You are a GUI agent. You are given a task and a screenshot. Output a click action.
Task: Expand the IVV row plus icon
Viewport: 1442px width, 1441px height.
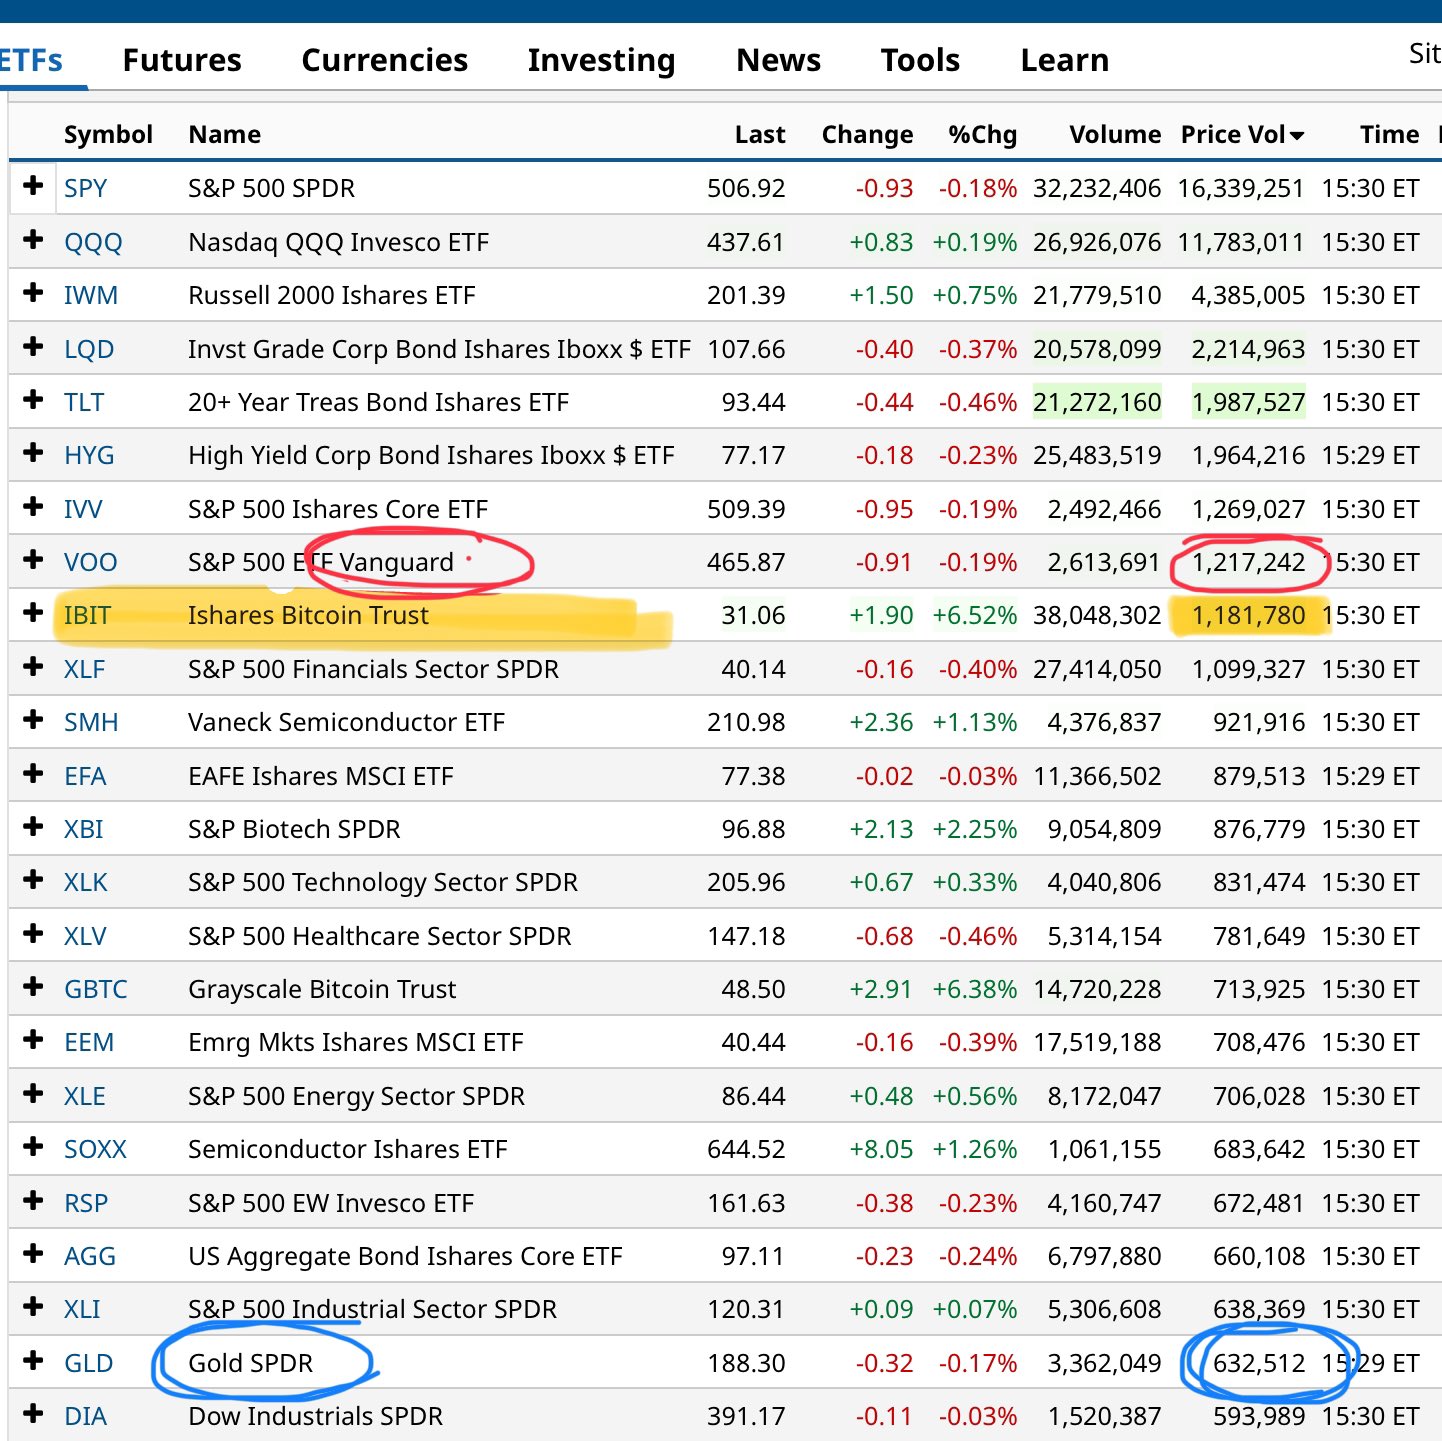(x=33, y=507)
